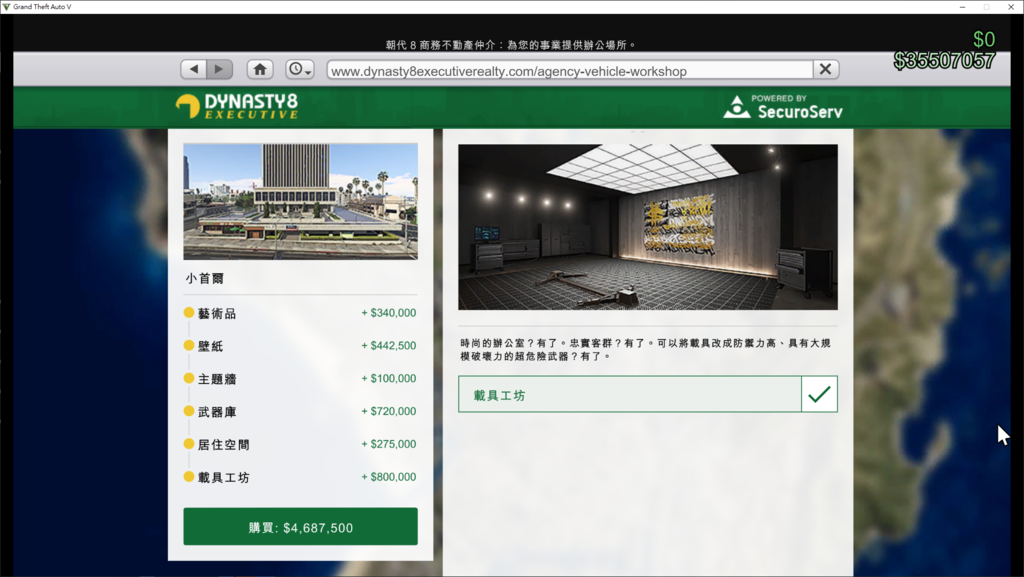Close the in-game browser with X button

825,69
